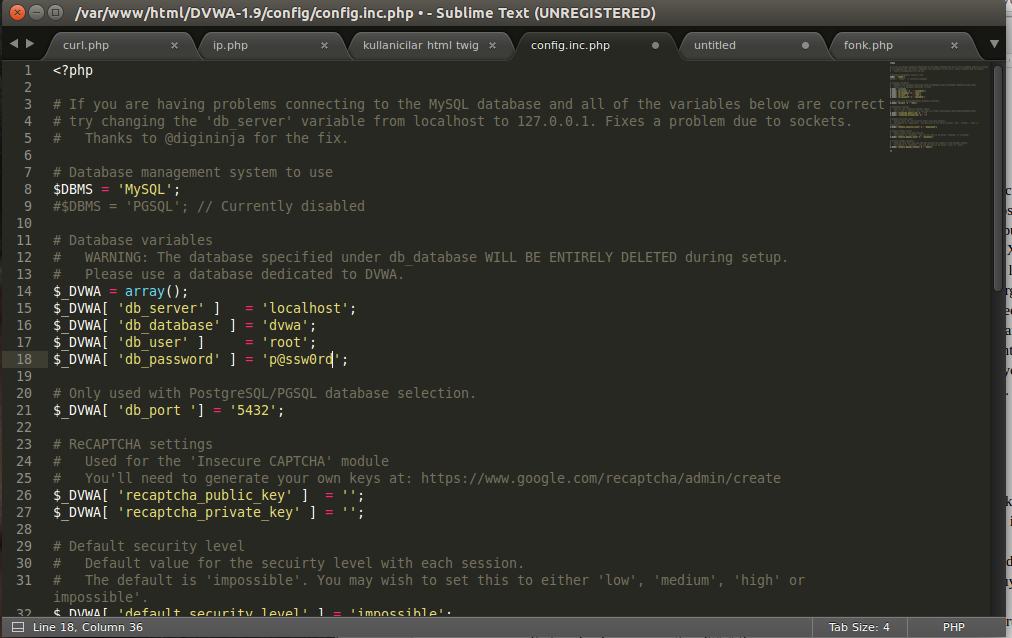Open the Tab Size: 4 menu
The image size is (1012, 638).
pos(859,627)
